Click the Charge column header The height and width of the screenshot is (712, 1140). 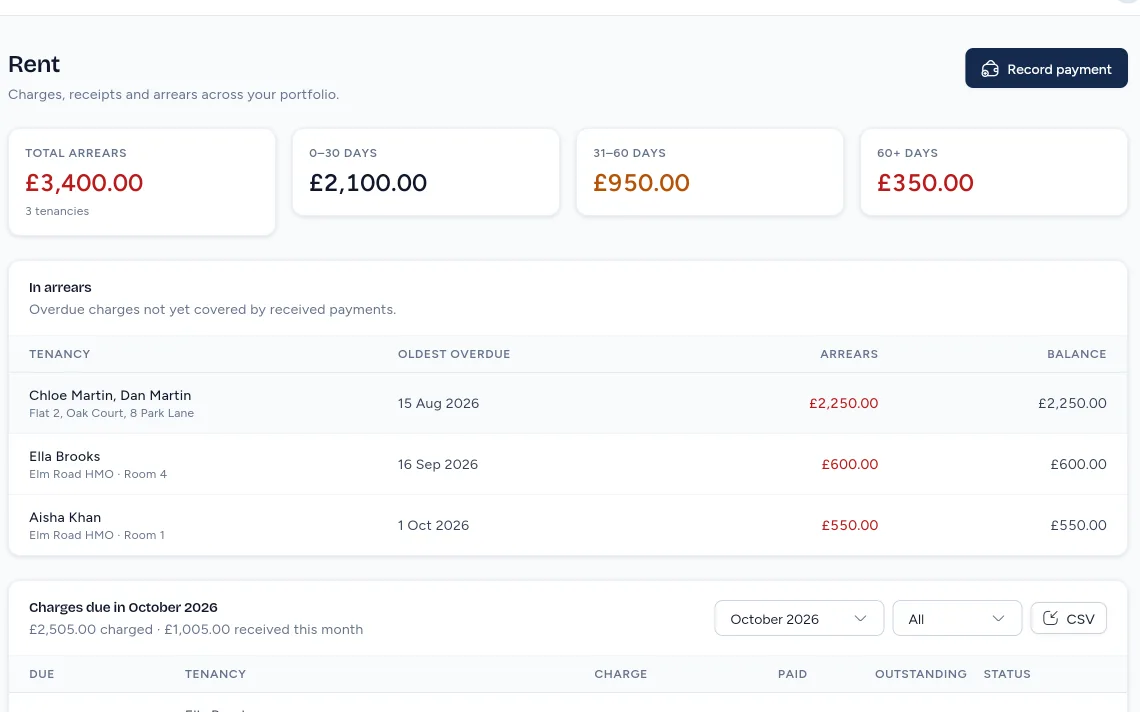pos(620,674)
